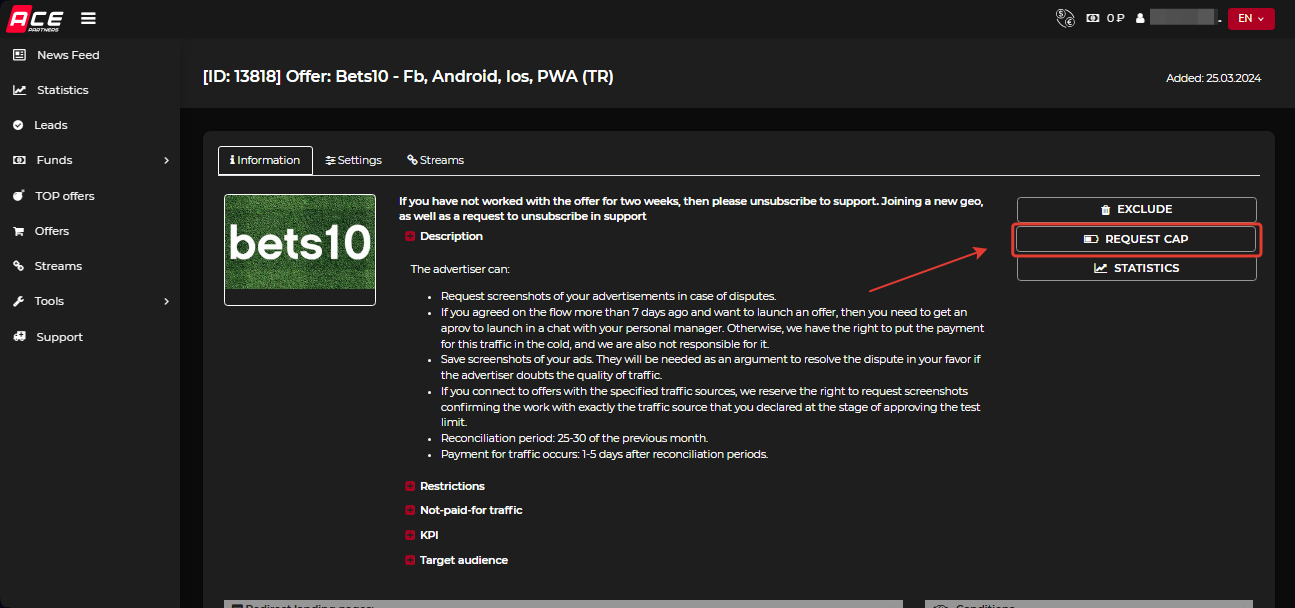The width and height of the screenshot is (1295, 608).
Task: Click the offer title '[ID: 13818] Offer: Bets10'
Action: [408, 76]
